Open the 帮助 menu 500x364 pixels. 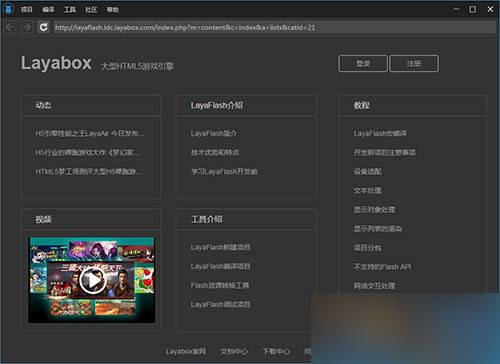[113, 10]
